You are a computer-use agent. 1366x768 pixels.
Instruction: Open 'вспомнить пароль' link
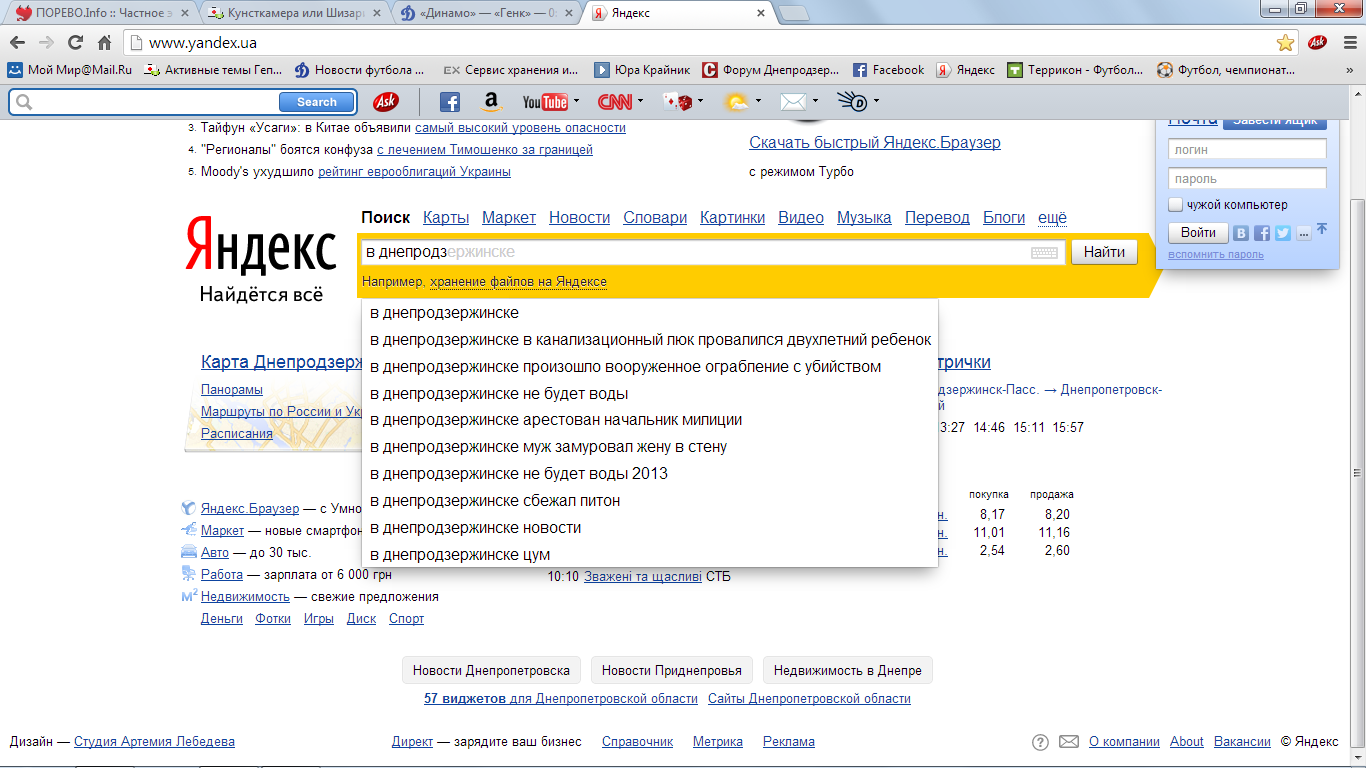point(1216,255)
